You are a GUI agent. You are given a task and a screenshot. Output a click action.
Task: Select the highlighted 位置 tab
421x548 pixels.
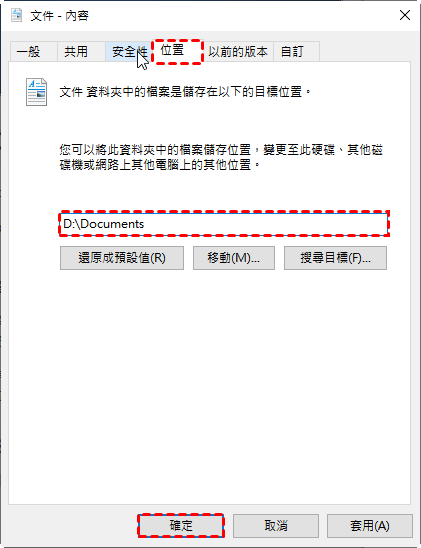tap(178, 51)
